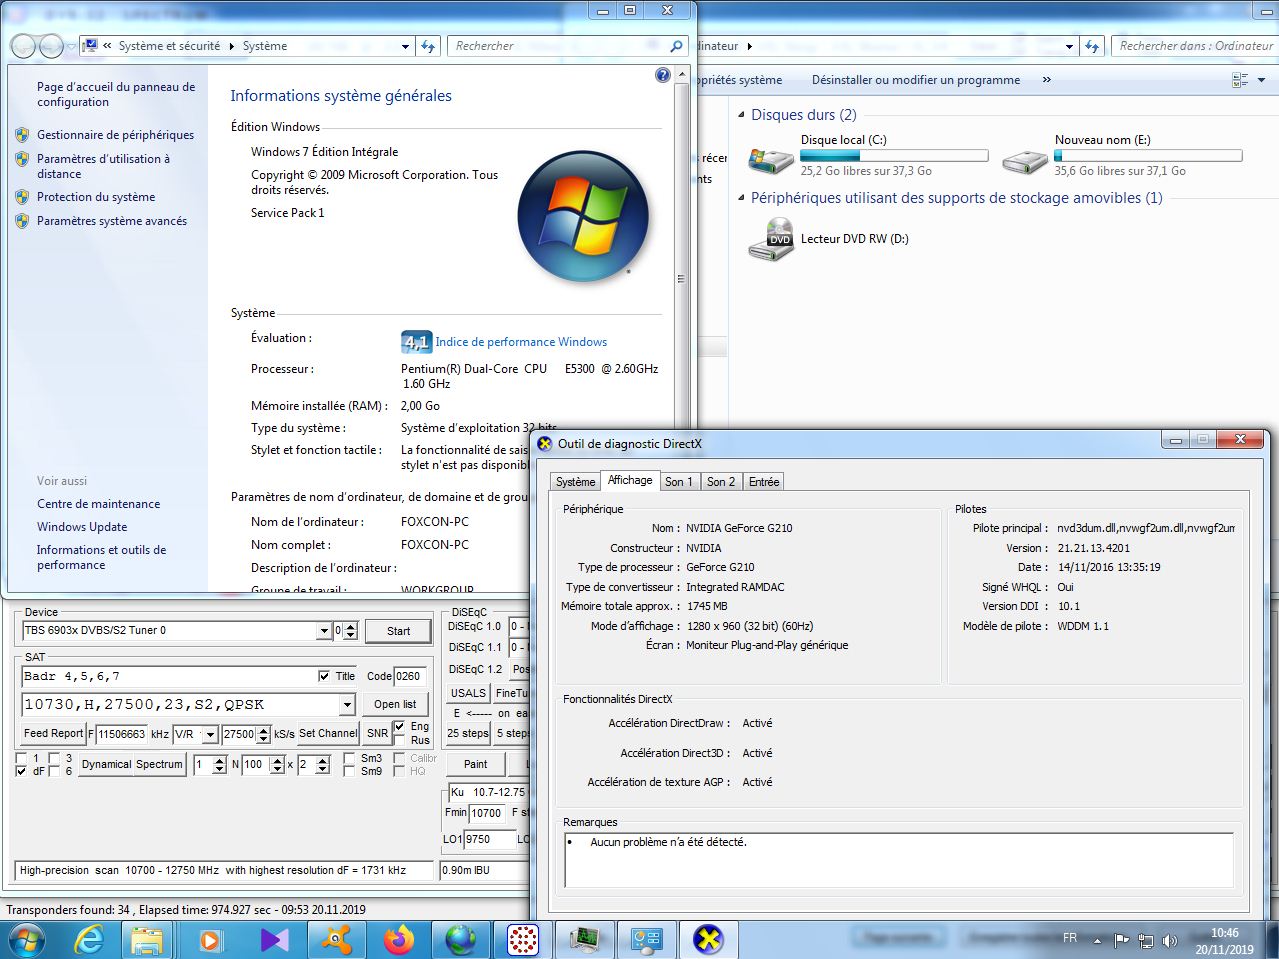Expand the toolbar overflow chevron in Computer window
The image size is (1279, 959).
point(1046,80)
